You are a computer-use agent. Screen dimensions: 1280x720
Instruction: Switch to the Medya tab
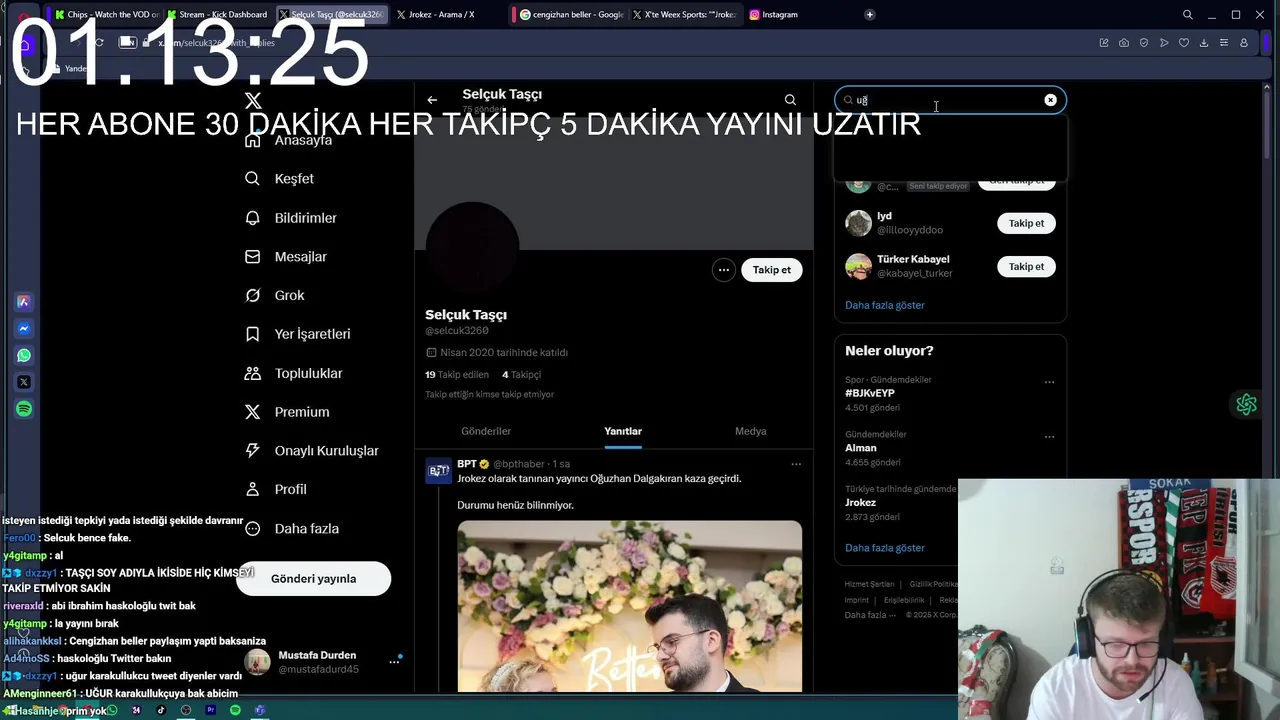(x=750, y=431)
